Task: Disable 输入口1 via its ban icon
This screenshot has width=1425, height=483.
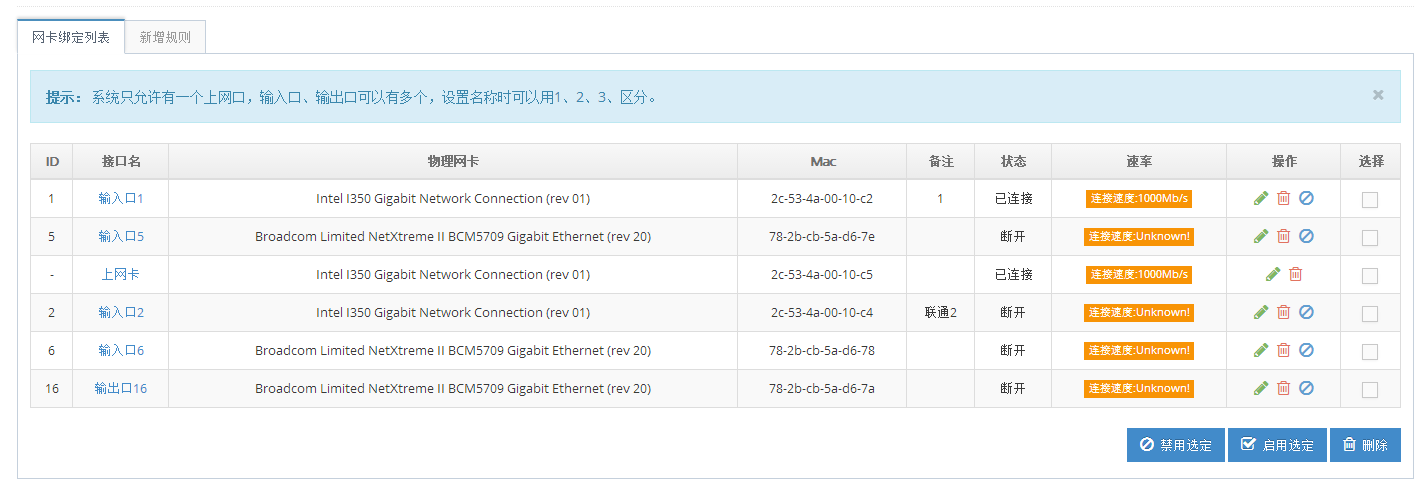Action: click(1306, 198)
